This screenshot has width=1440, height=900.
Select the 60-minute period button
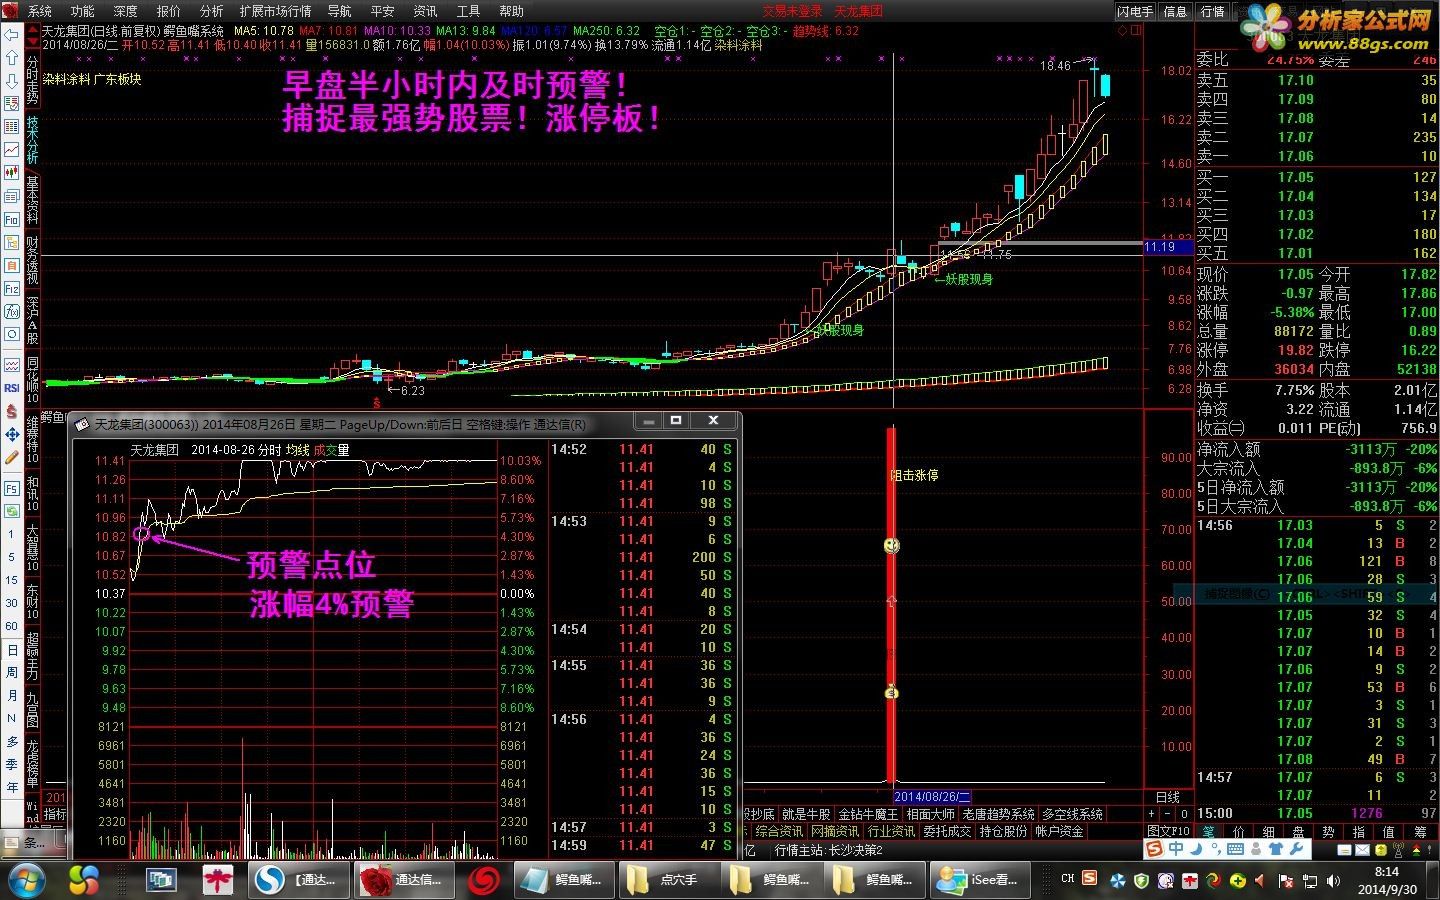[11, 626]
